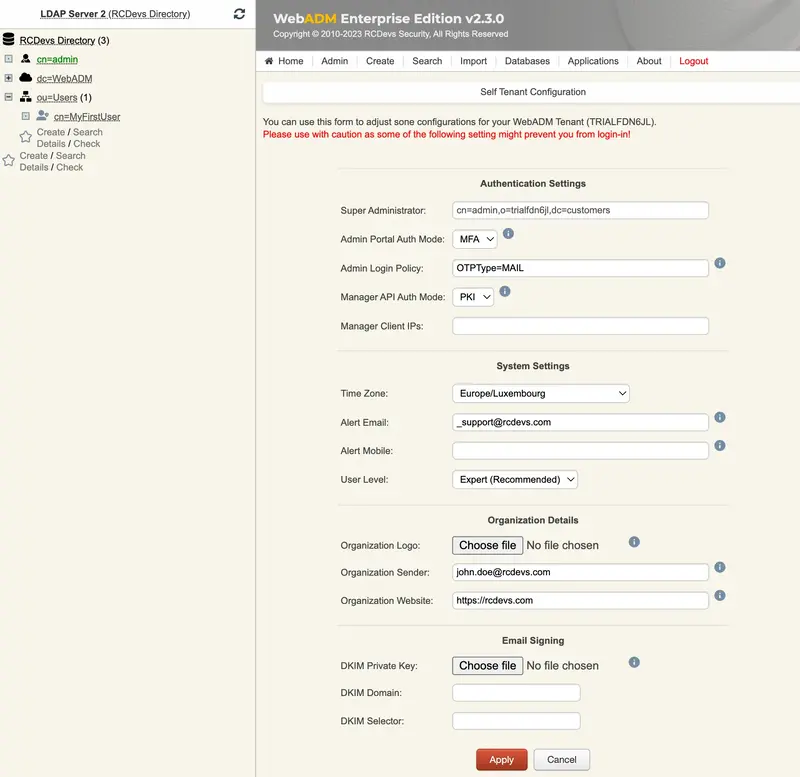Viewport: 800px width, 777px height.
Task: Click the RCDevs Directory database icon
Action: click(x=8, y=40)
